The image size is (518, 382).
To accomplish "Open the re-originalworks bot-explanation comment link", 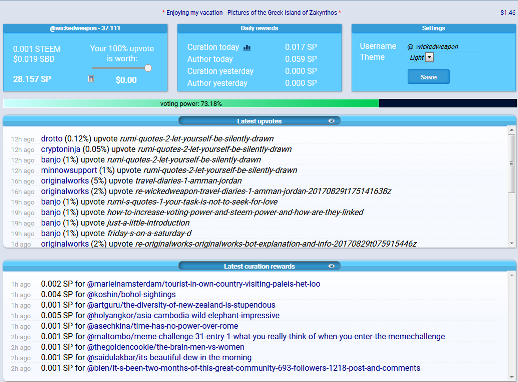I will click(x=276, y=244).
